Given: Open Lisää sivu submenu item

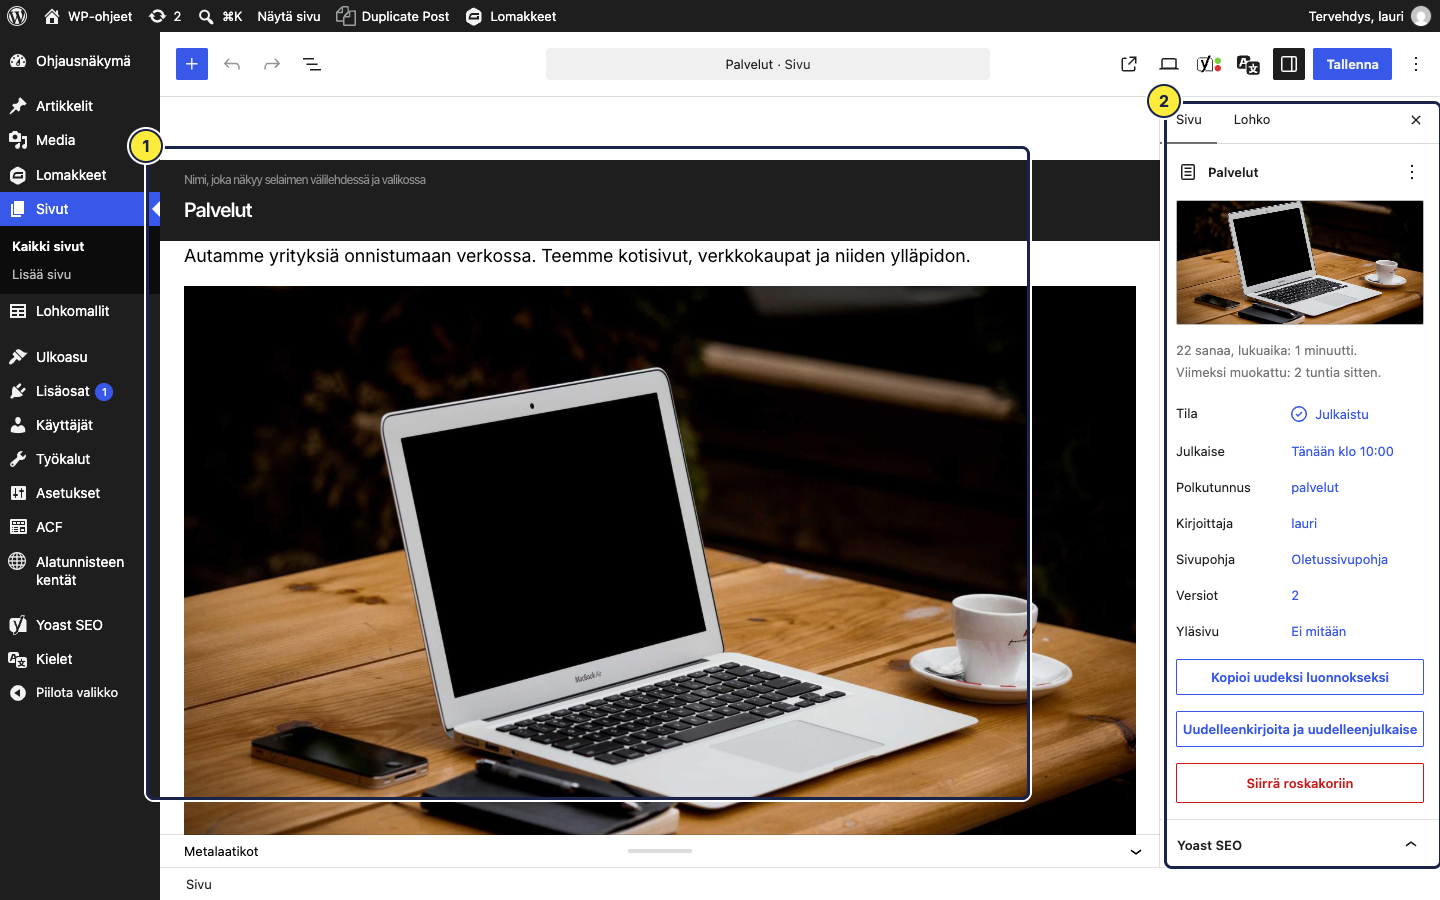Looking at the screenshot, I should click(42, 274).
